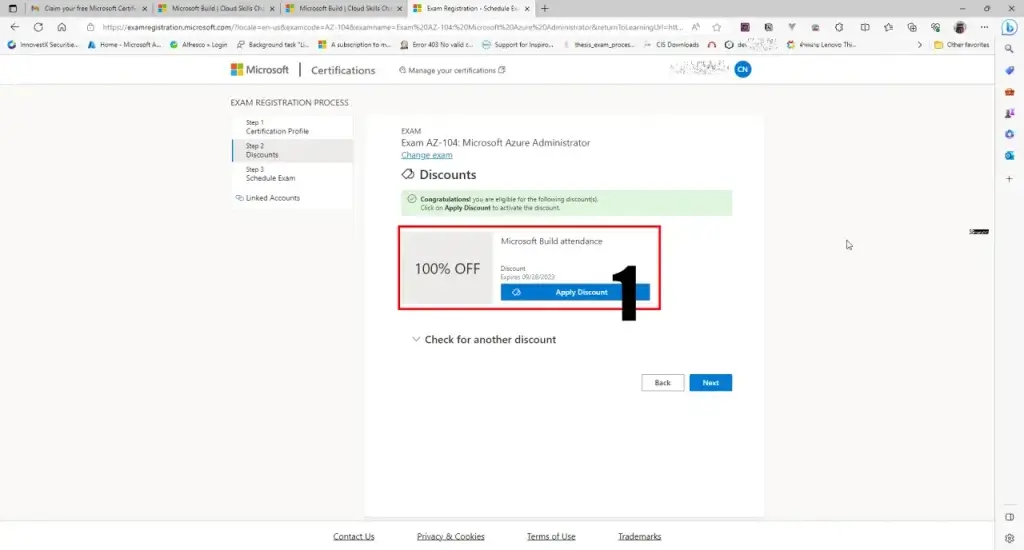Click the Apply Discount button
Screen dimensions: 1024x550
(x=575, y=292)
